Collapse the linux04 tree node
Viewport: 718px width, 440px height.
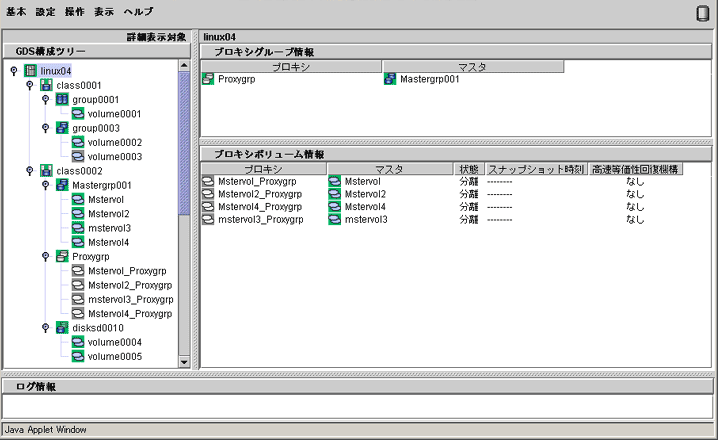(14, 71)
